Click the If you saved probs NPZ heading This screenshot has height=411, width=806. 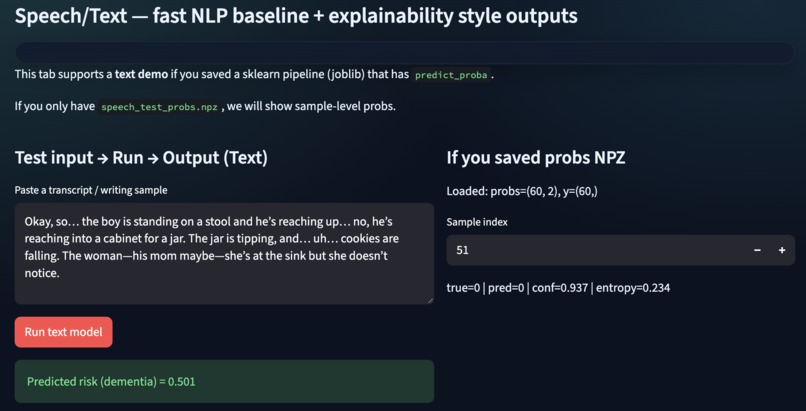tap(536, 158)
